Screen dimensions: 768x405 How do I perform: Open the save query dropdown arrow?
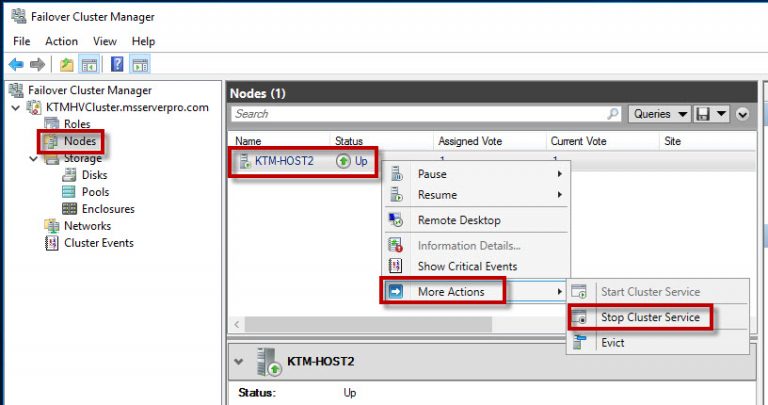coord(721,114)
